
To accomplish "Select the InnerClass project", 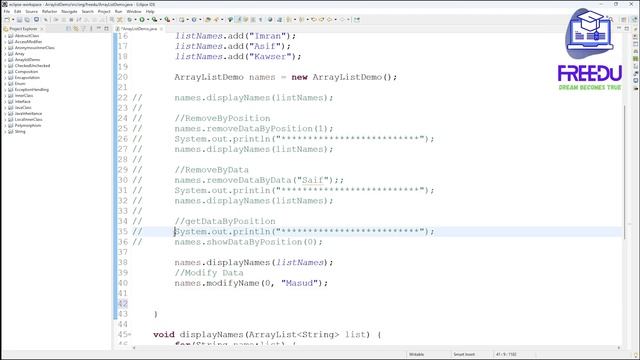I will (24, 96).
